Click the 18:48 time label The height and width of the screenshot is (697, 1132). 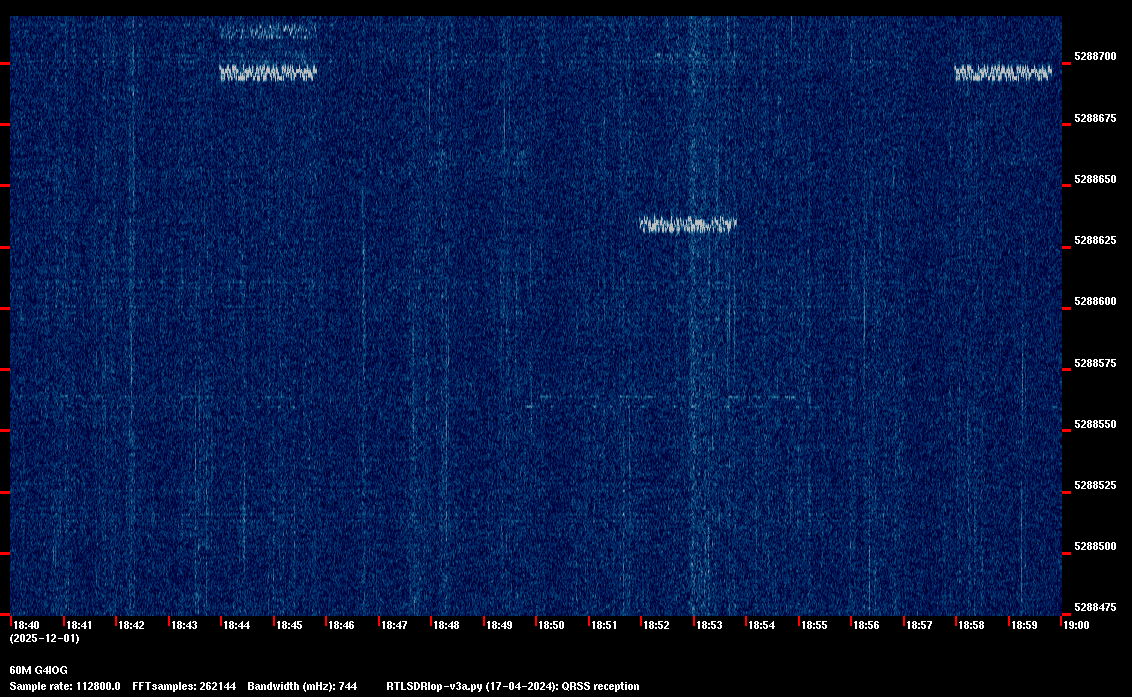tap(446, 625)
